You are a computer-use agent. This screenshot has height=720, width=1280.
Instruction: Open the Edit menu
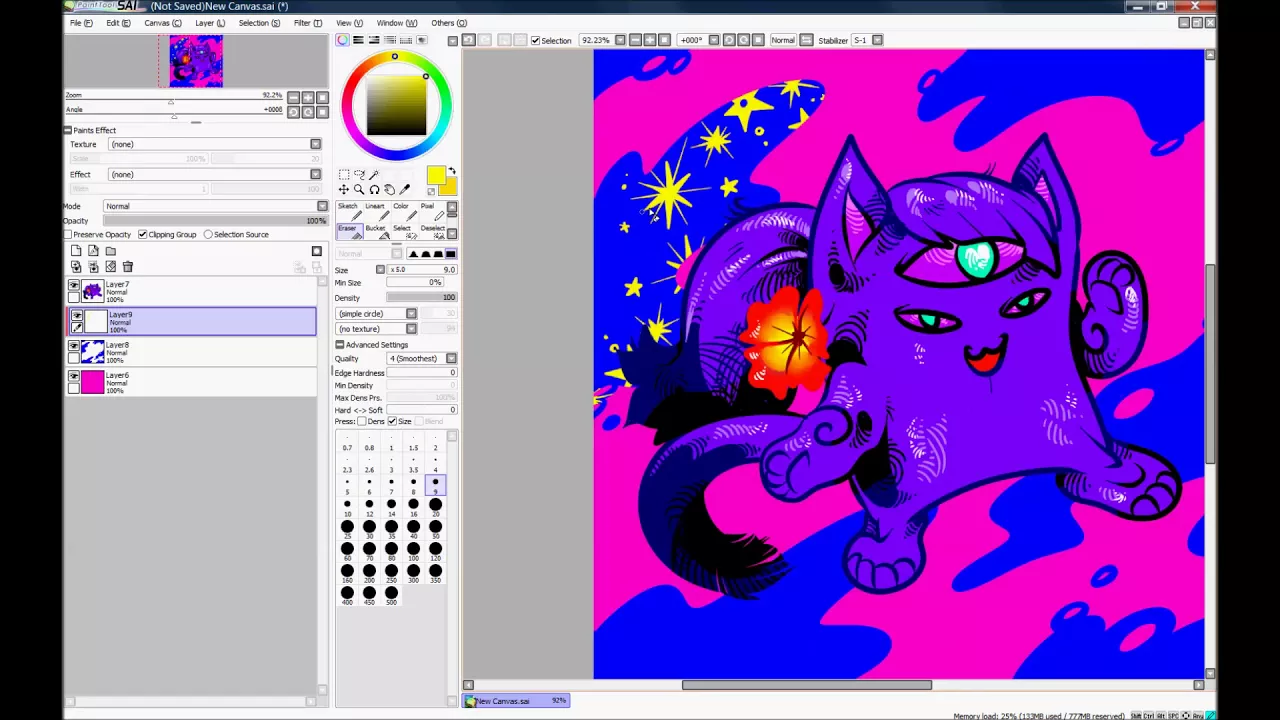pyautogui.click(x=118, y=23)
